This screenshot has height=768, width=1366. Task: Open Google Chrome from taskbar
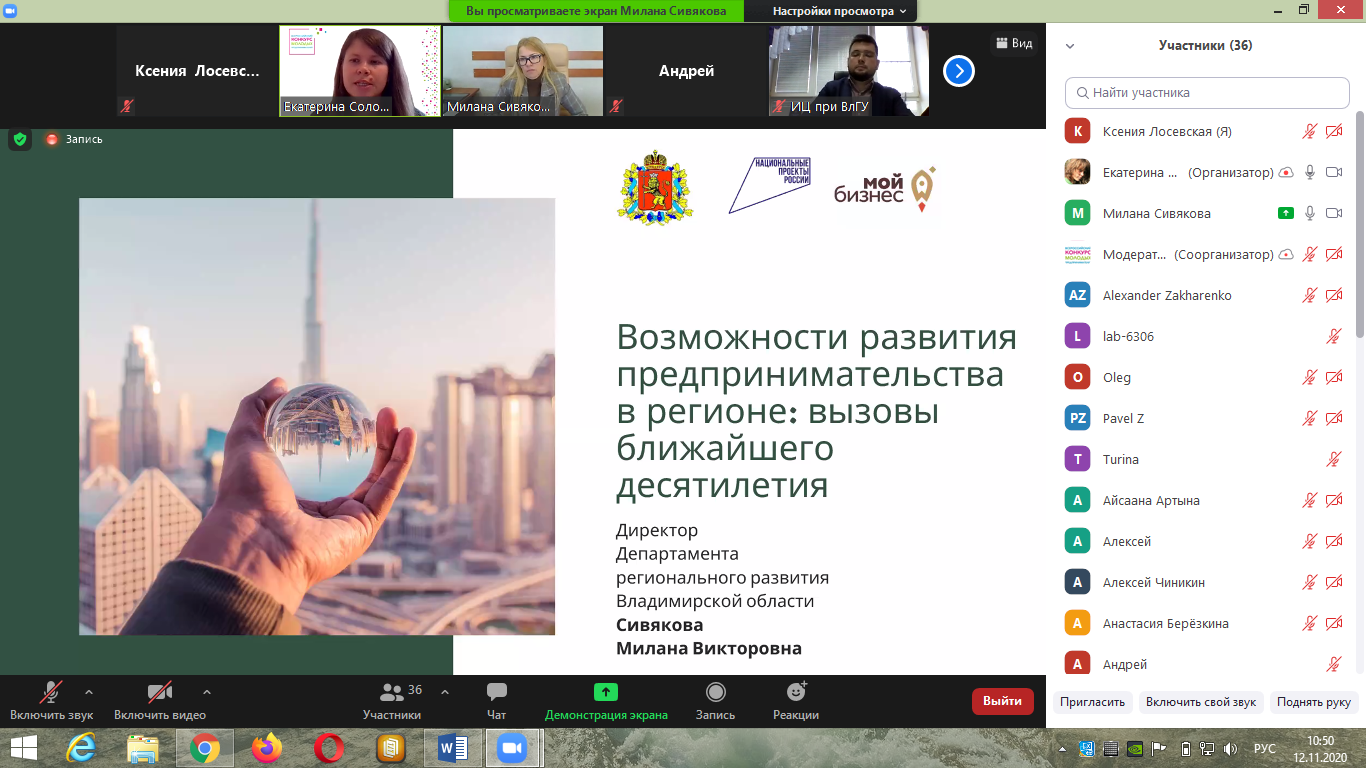(x=204, y=748)
